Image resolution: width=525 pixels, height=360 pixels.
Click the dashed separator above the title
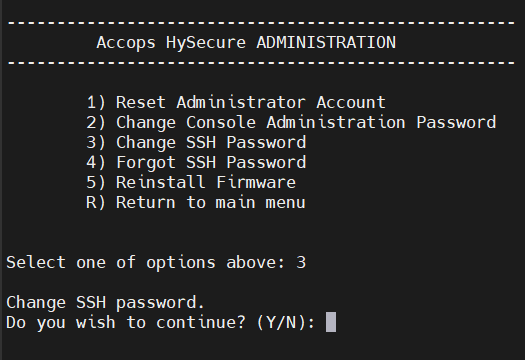coord(261,23)
